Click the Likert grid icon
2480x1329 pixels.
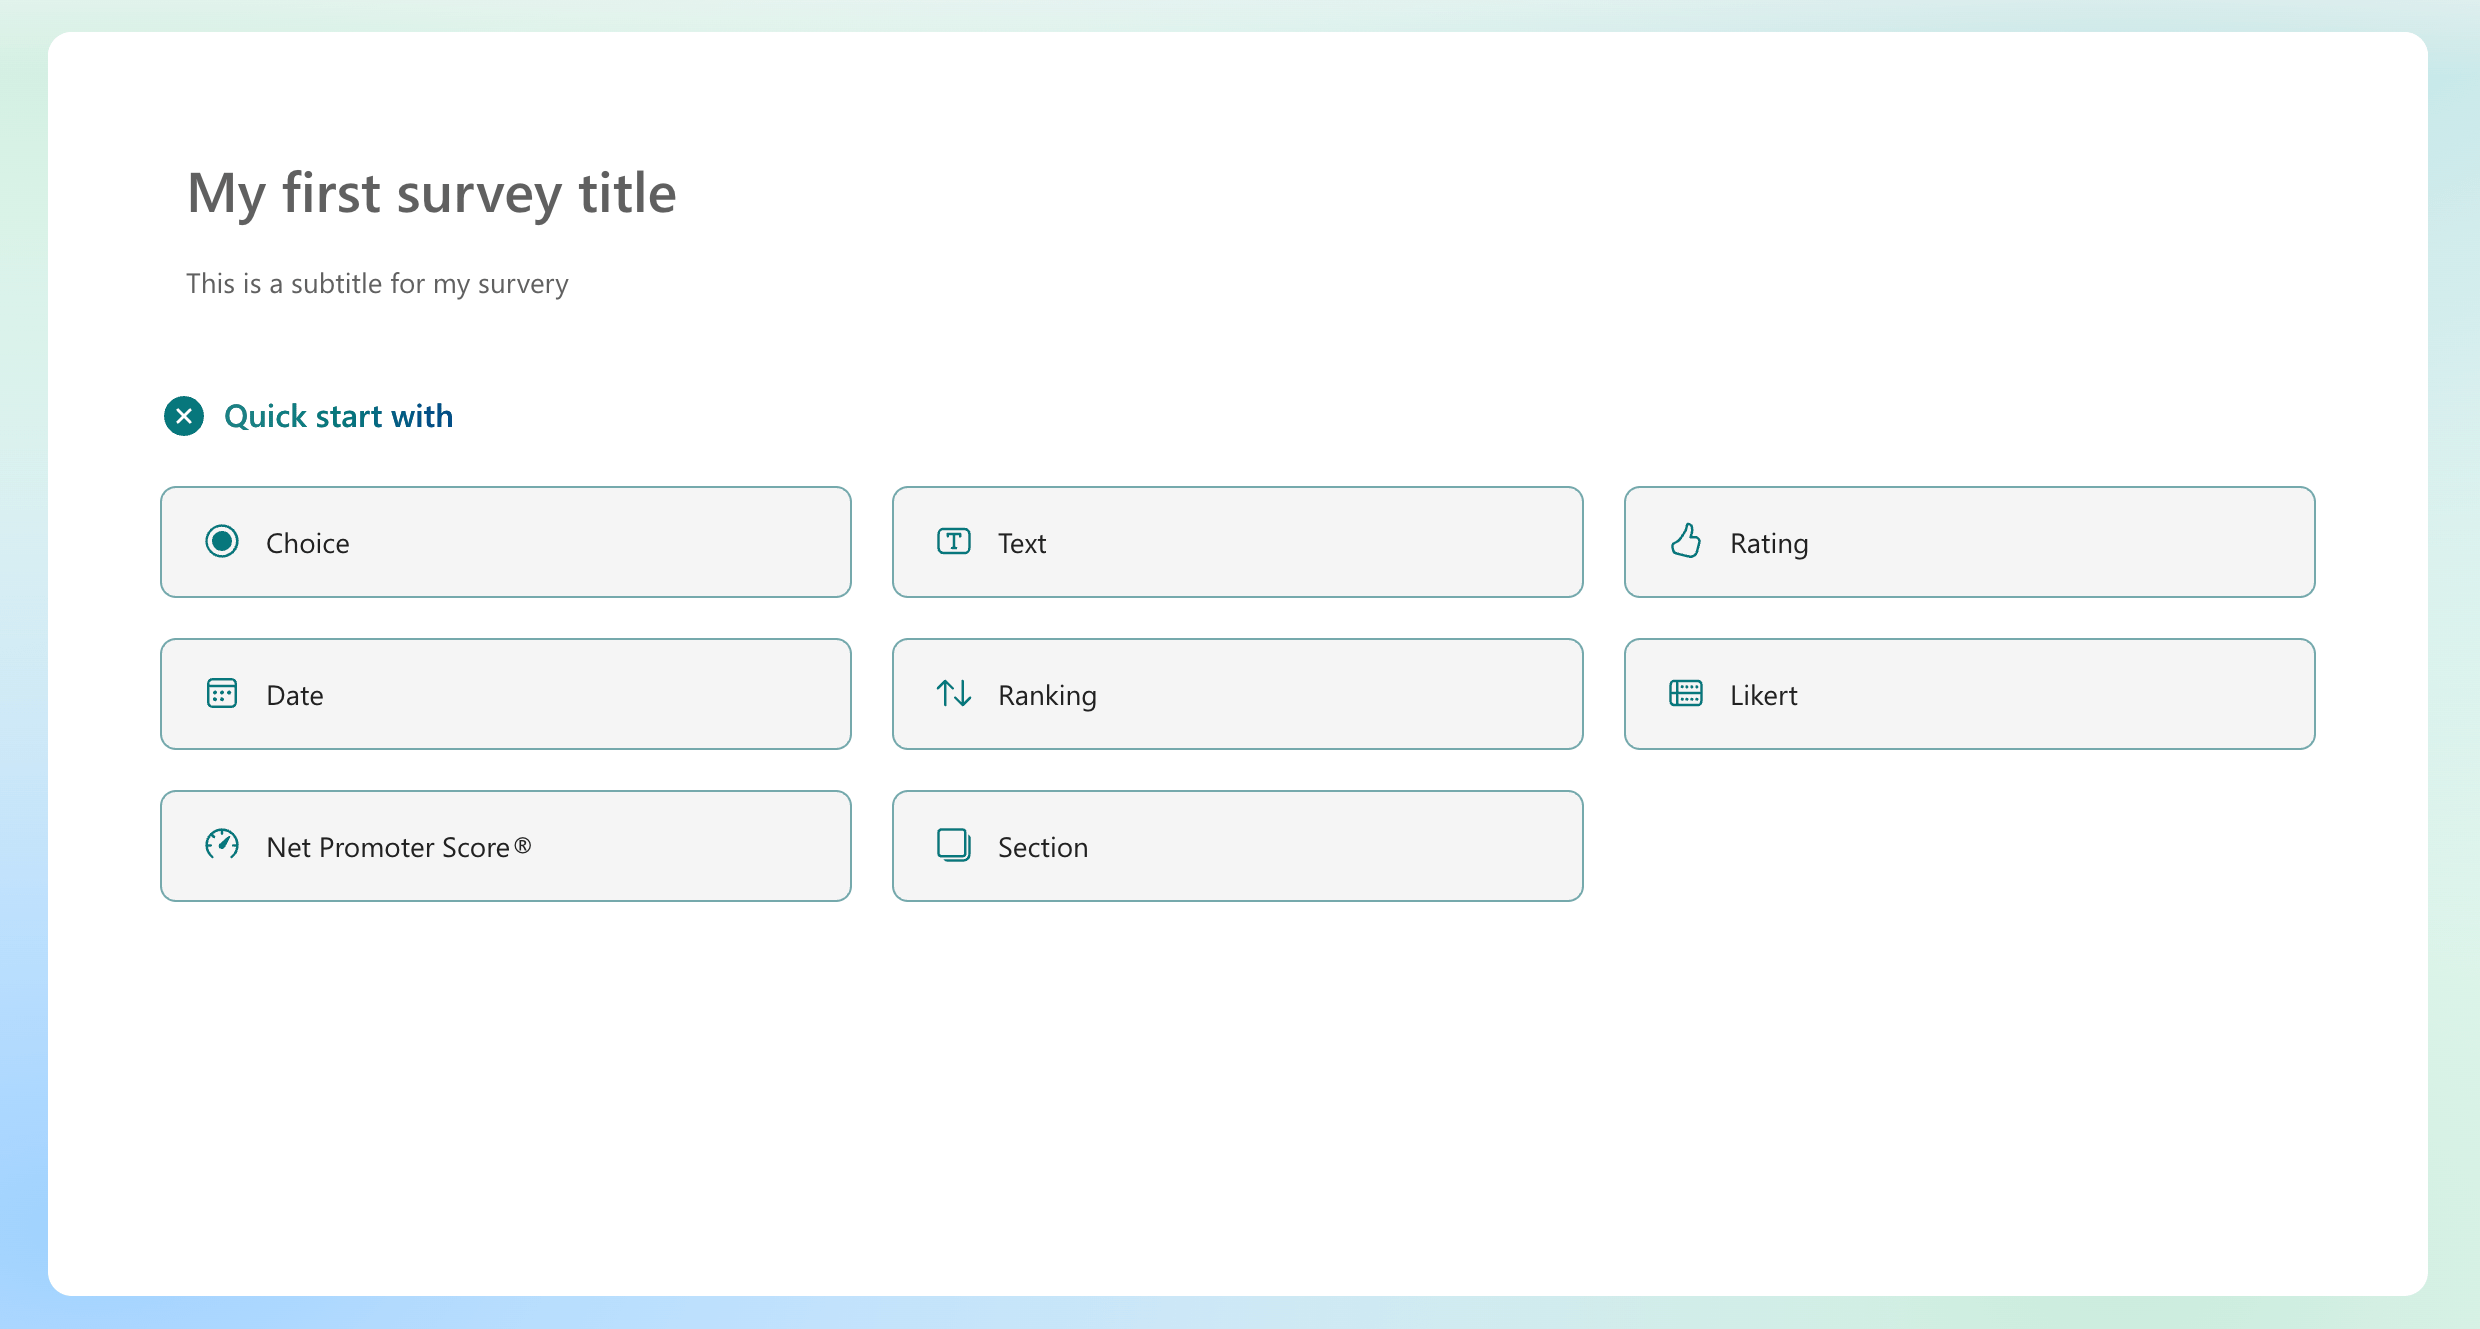tap(1686, 693)
